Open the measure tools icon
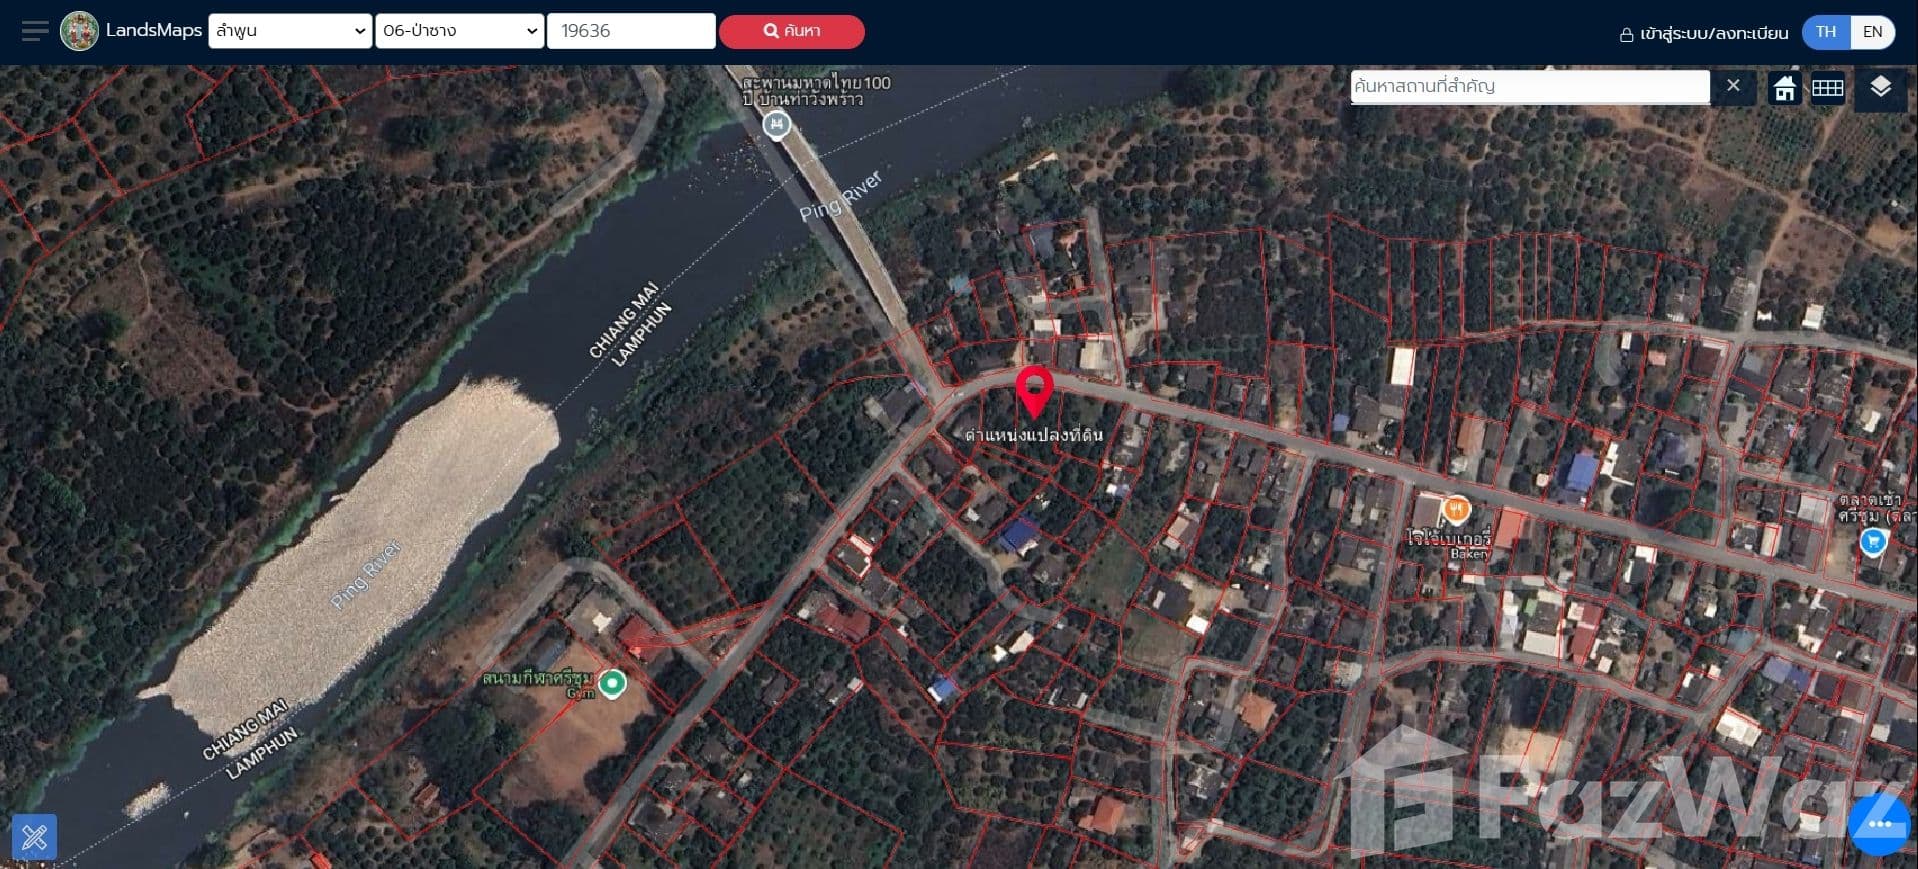The image size is (1918, 869). [x=34, y=836]
